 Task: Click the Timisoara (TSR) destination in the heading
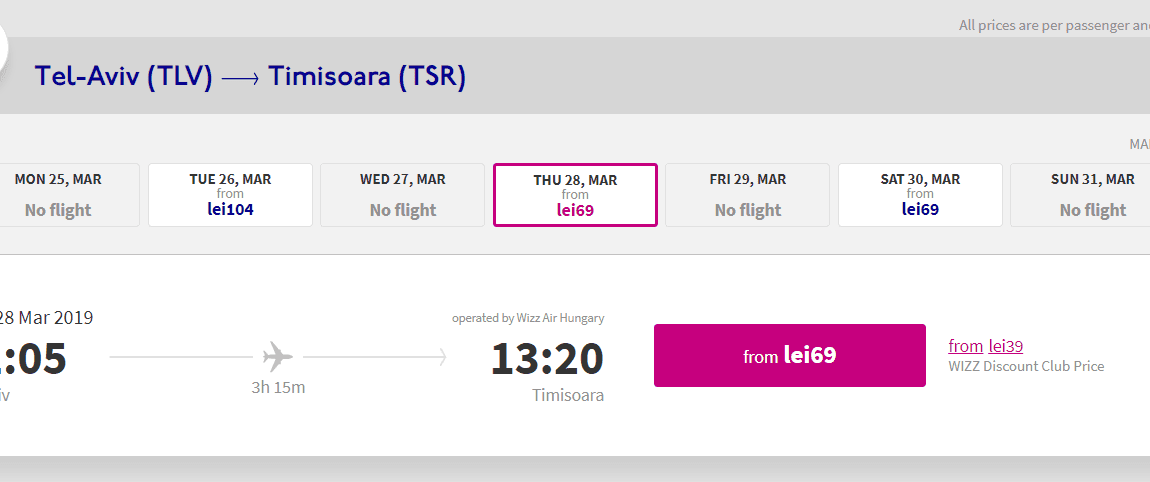367,77
